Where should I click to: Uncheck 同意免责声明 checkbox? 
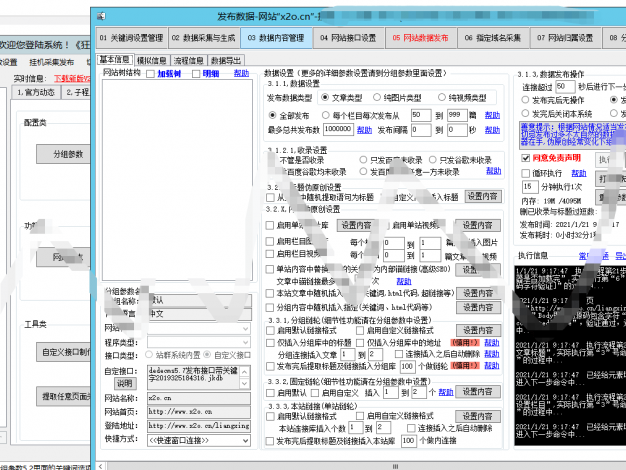(527, 158)
